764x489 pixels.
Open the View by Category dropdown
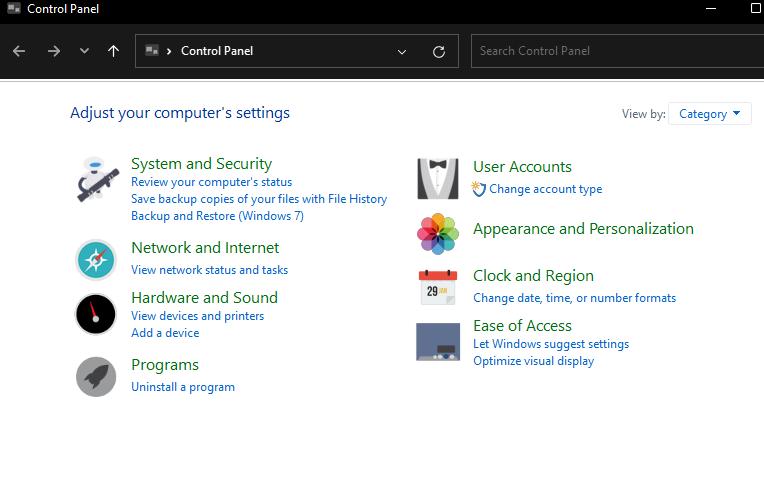pos(710,114)
